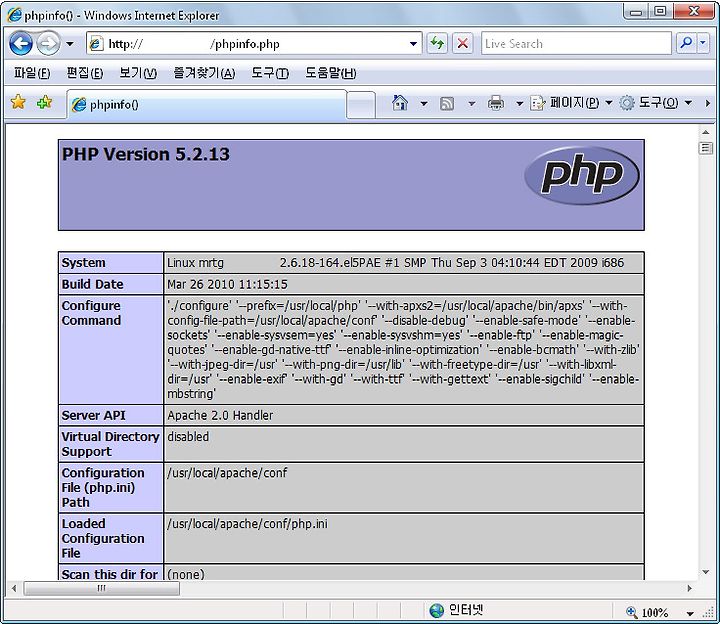Open the 도구(O) gear toolbar menu
720x624 pixels.
[x=655, y=102]
